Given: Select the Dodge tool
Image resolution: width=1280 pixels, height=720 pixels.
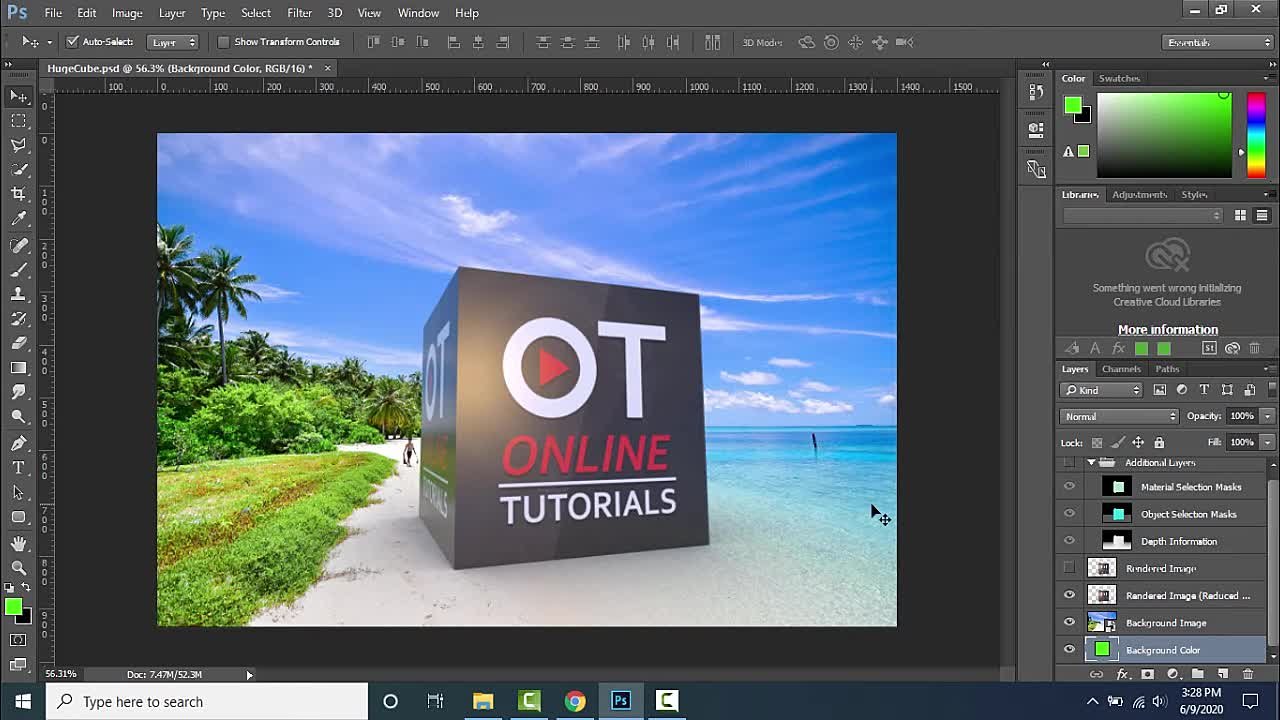Looking at the screenshot, I should [x=19, y=417].
